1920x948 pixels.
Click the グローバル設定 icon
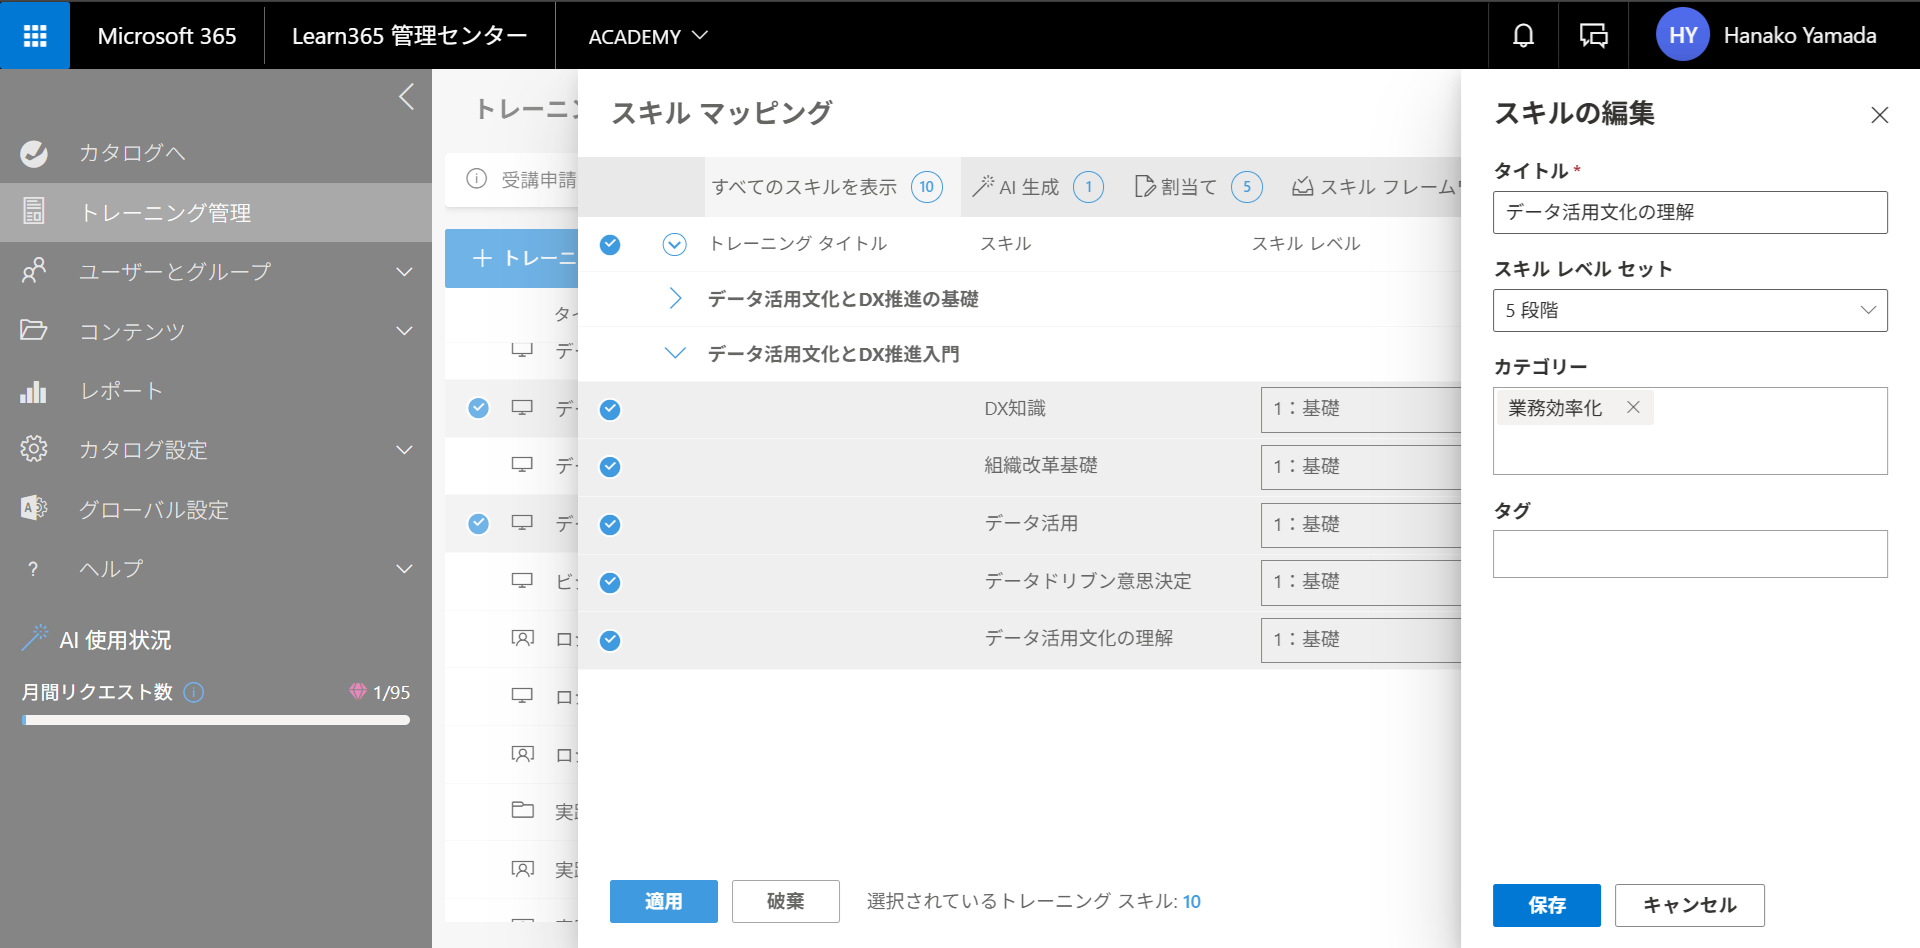pos(34,508)
